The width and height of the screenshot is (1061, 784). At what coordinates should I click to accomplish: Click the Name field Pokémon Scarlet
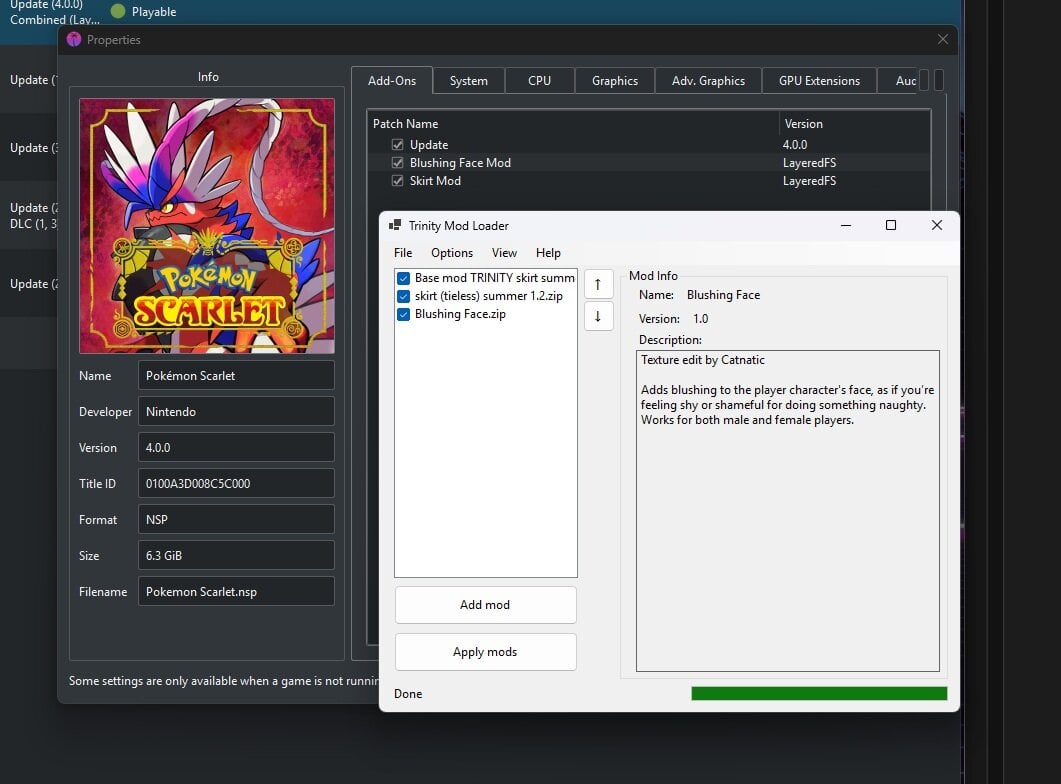pyautogui.click(x=236, y=375)
